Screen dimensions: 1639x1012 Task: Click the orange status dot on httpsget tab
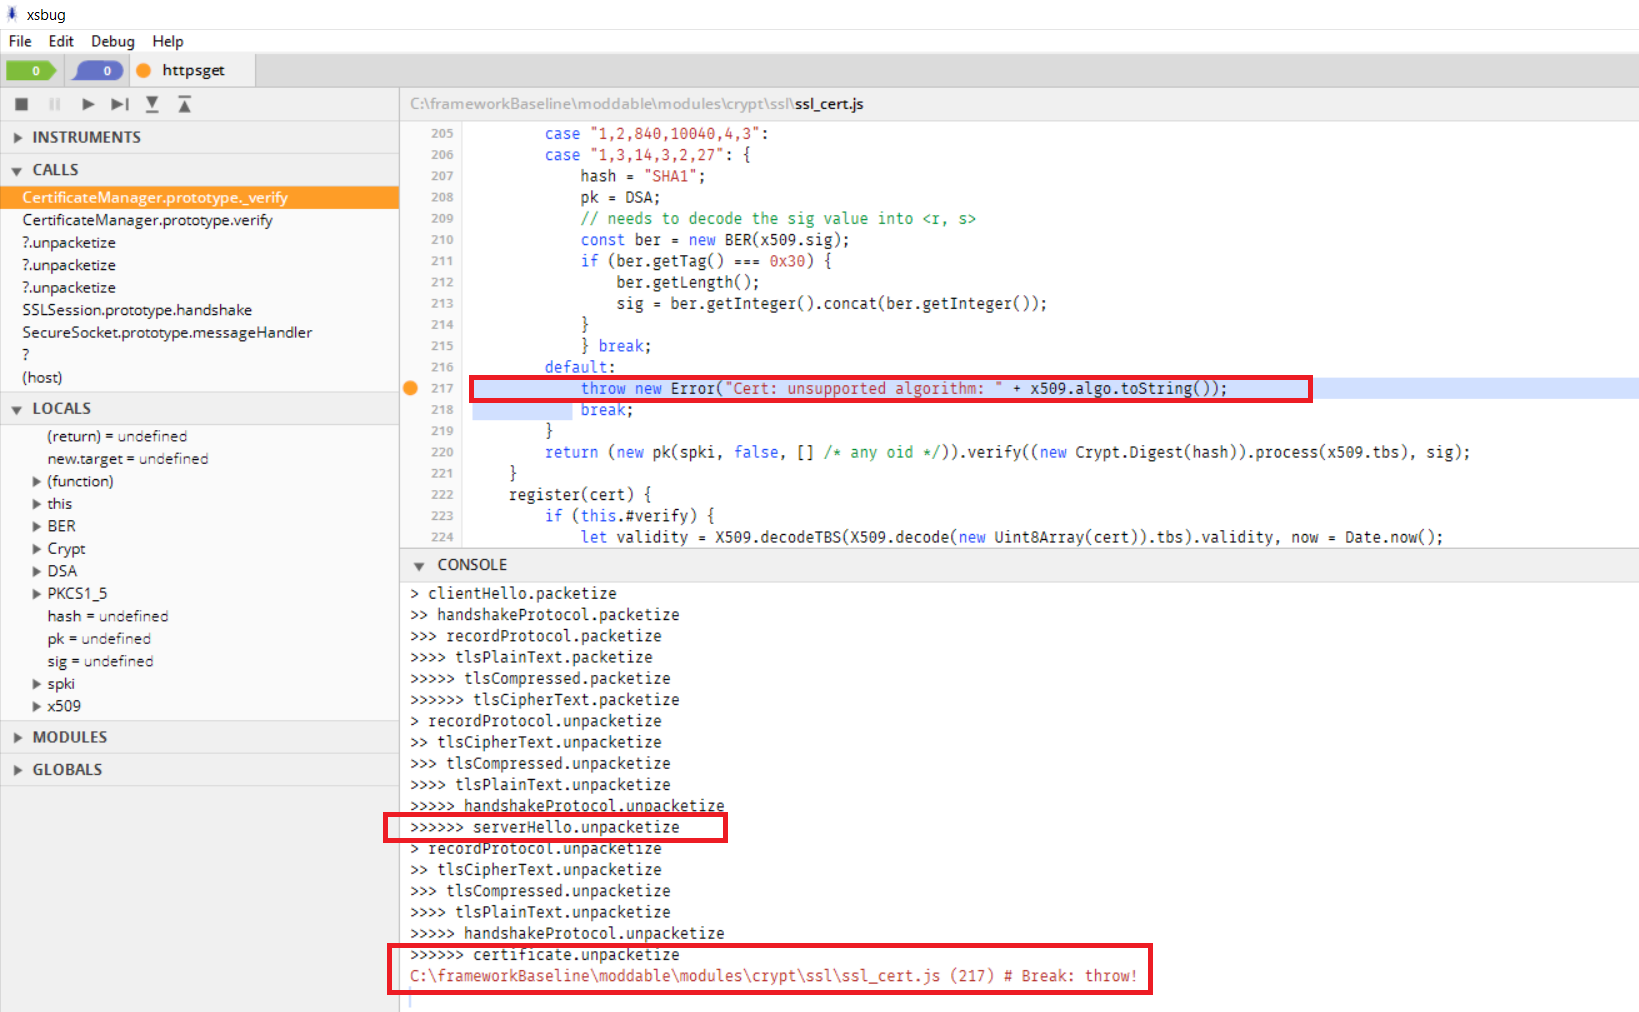[144, 70]
